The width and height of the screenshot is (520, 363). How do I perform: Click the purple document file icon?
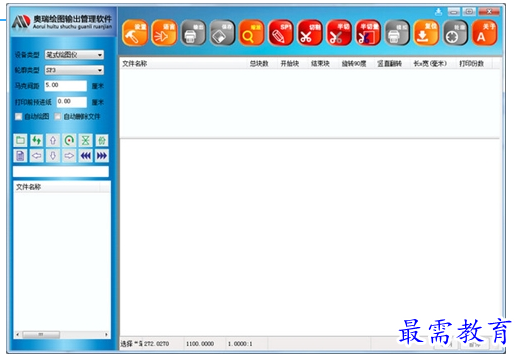coord(20,156)
